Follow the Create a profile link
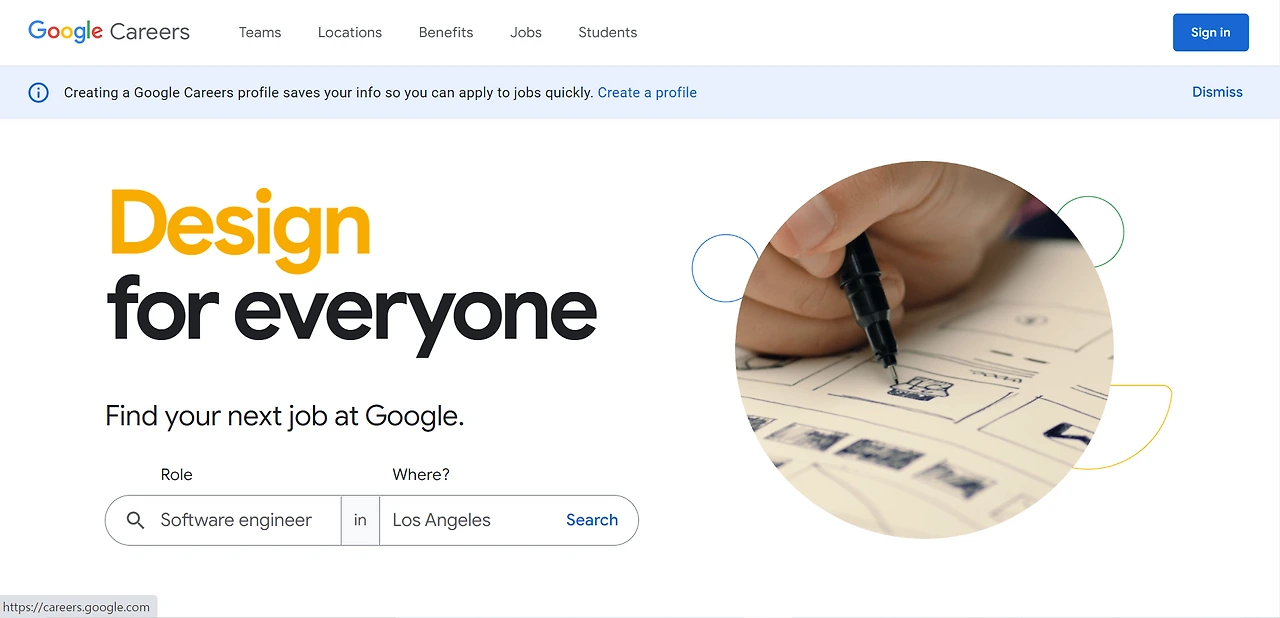This screenshot has width=1280, height=618. [647, 92]
